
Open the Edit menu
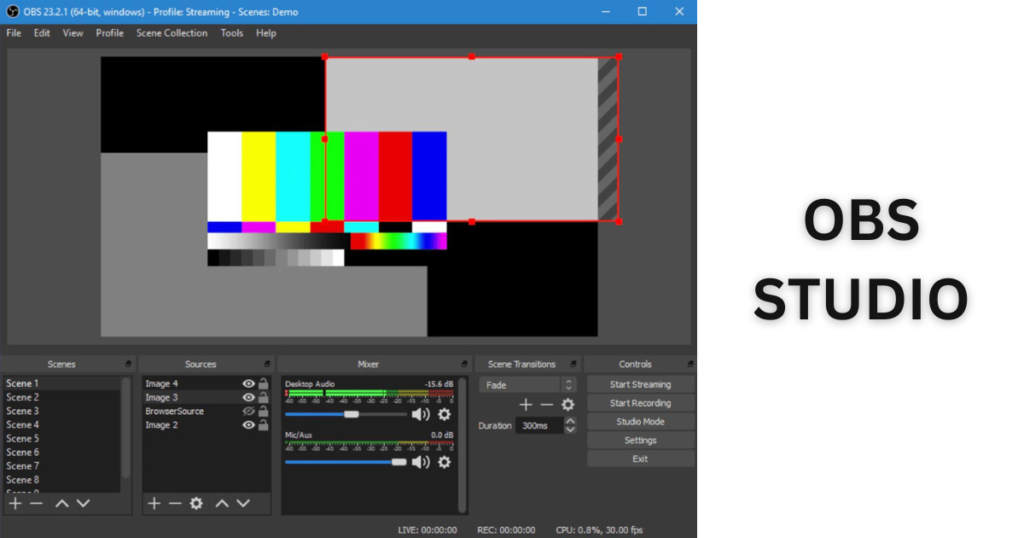(42, 33)
